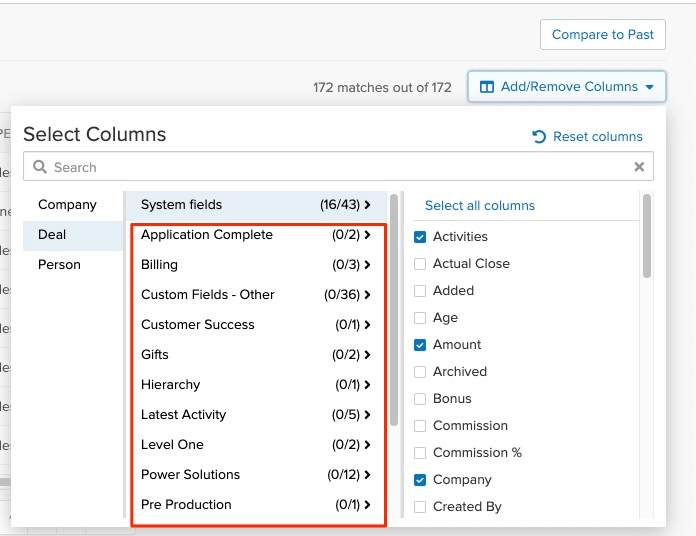The height and width of the screenshot is (536, 696).
Task: Click the Compare to Past button
Action: click(602, 34)
